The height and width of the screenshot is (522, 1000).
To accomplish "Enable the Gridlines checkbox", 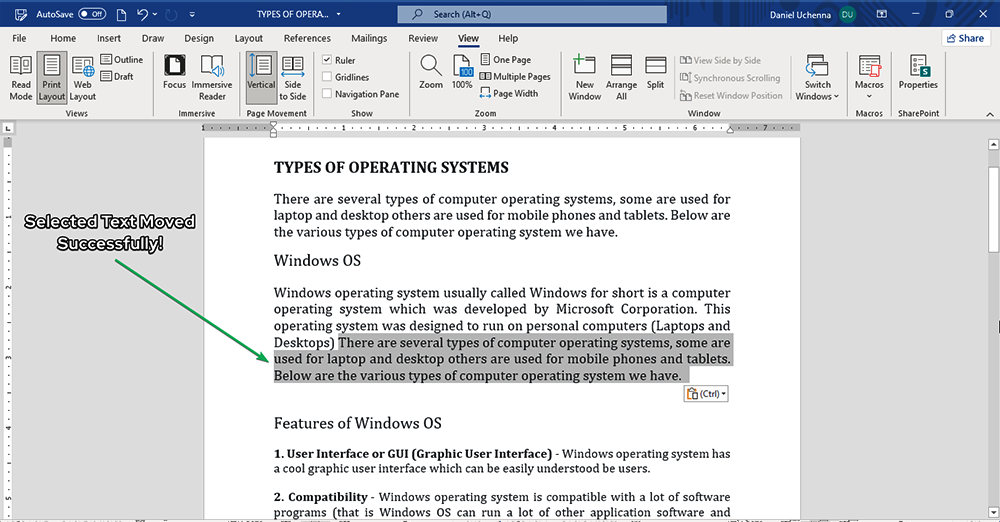I will (x=327, y=77).
